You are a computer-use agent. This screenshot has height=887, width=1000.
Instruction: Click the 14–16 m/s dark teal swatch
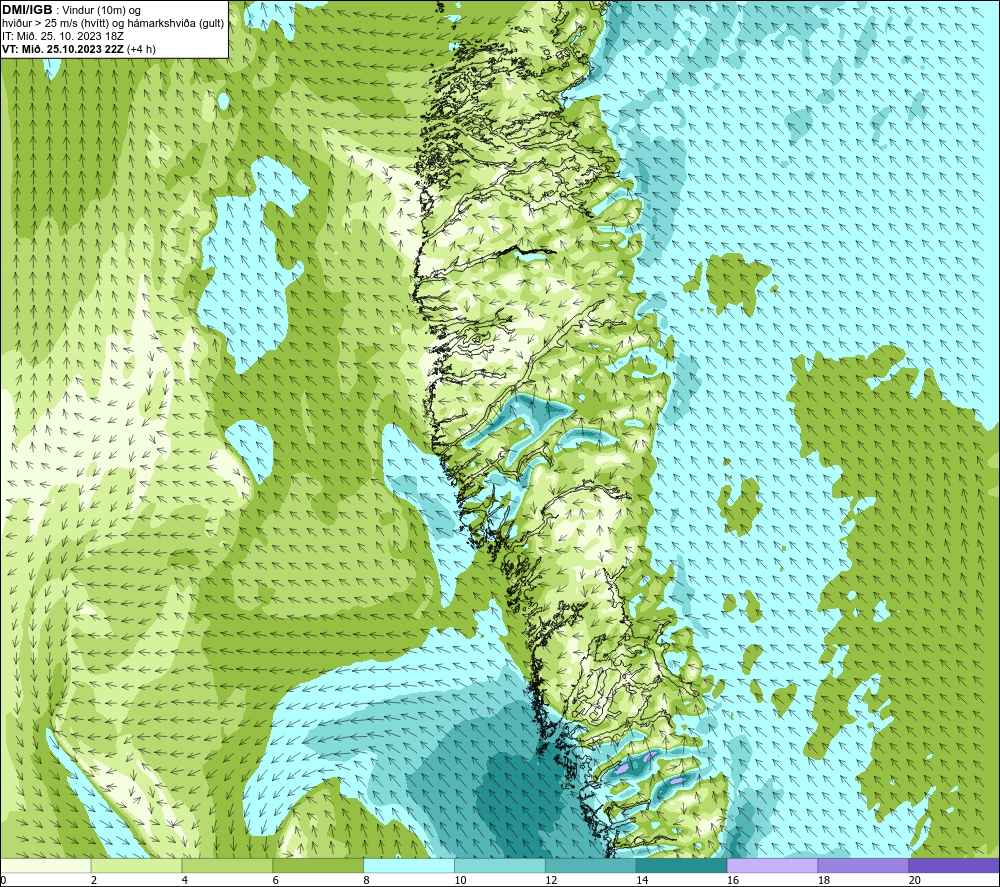tap(681, 865)
